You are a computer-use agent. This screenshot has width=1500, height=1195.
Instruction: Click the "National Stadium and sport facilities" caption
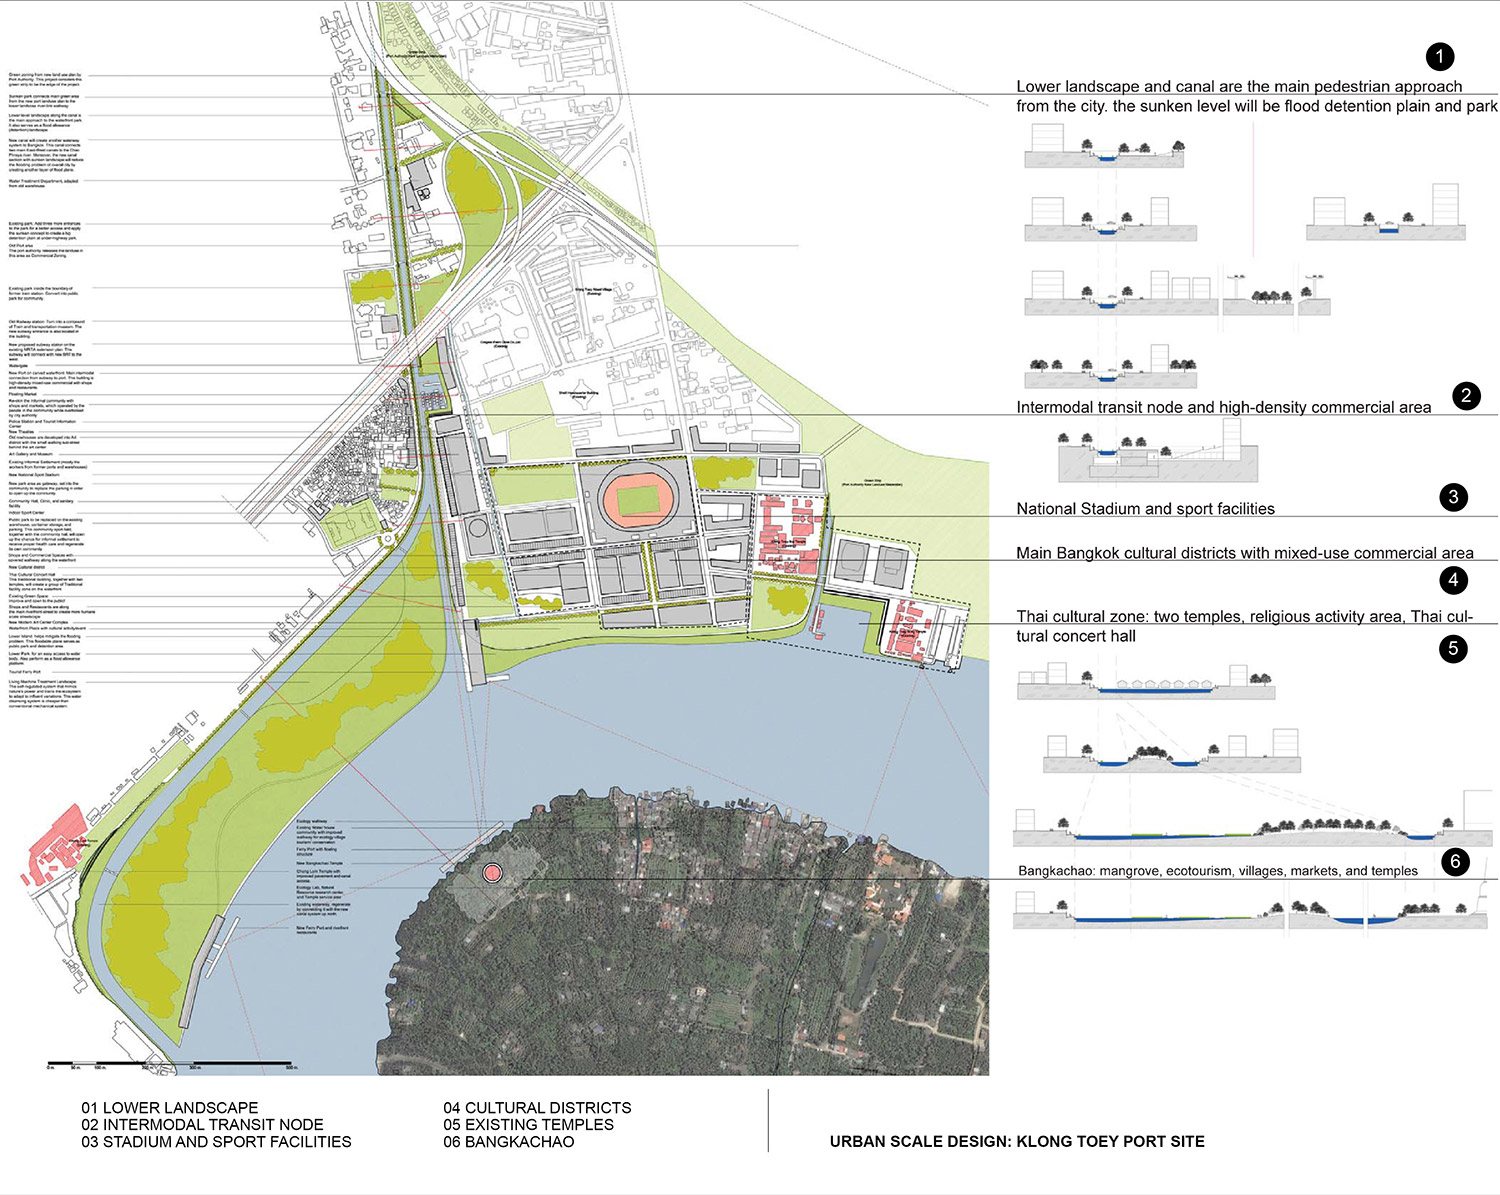click(x=1145, y=509)
